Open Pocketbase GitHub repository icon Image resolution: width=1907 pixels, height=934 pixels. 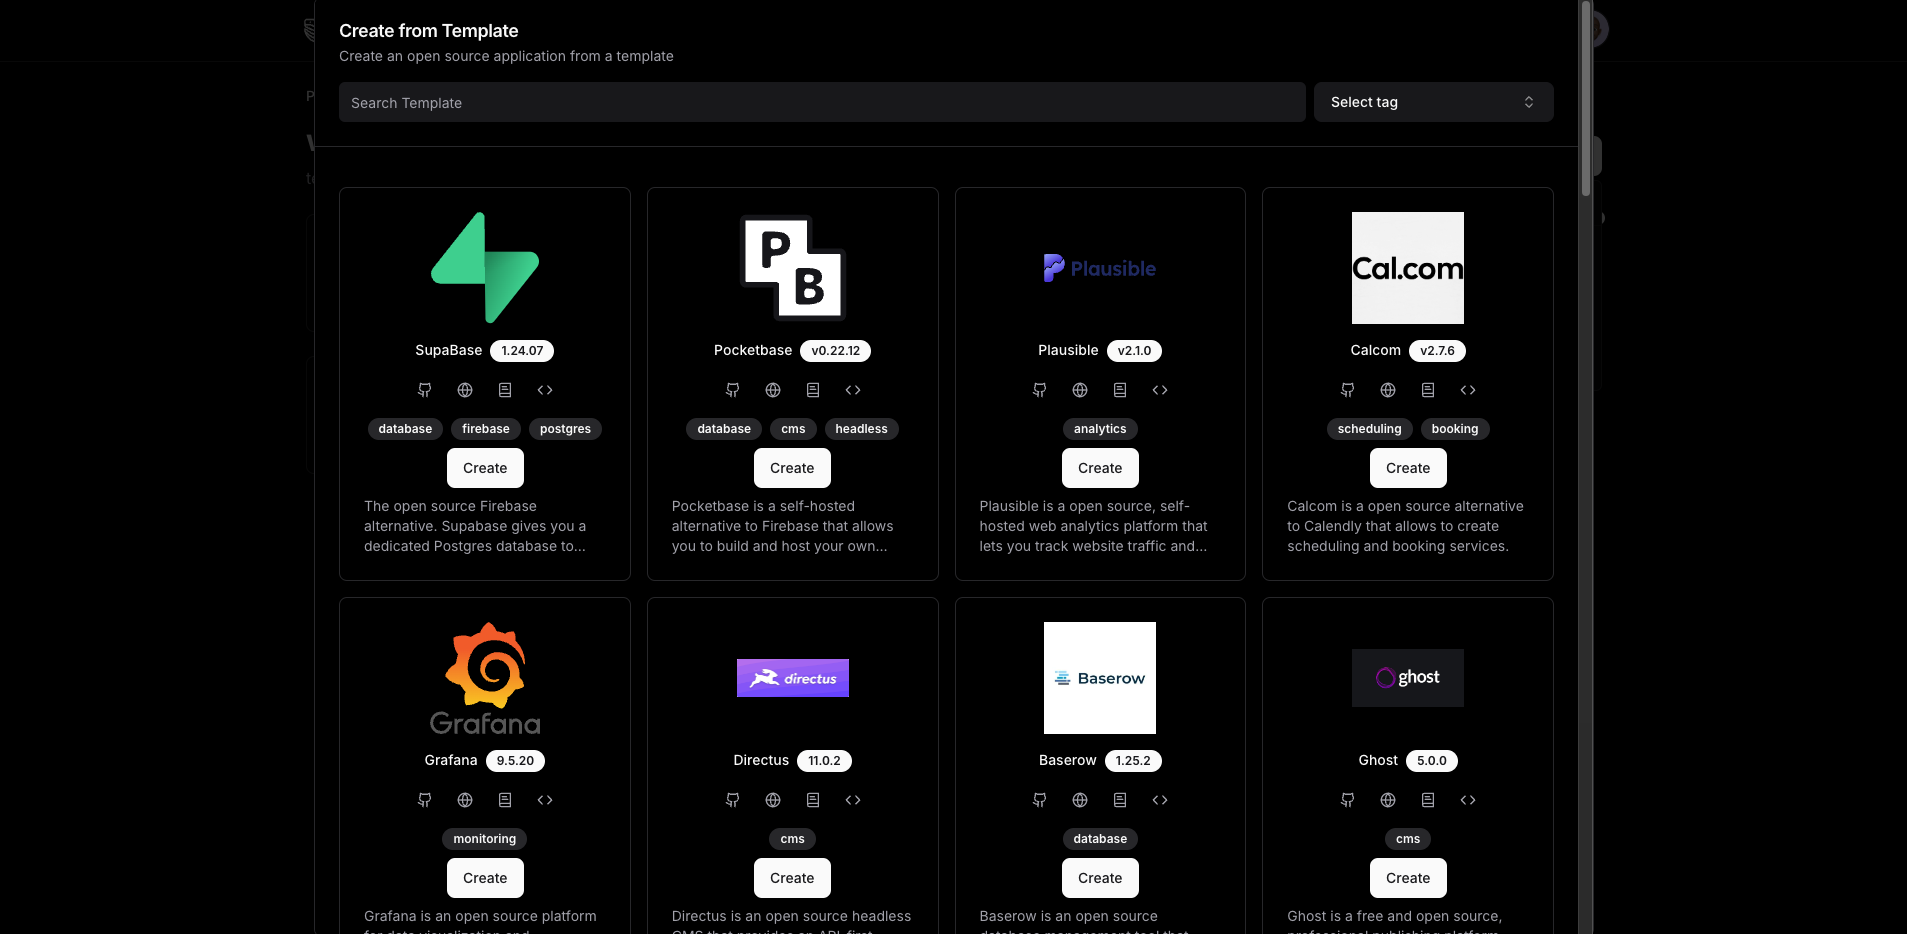tap(733, 390)
